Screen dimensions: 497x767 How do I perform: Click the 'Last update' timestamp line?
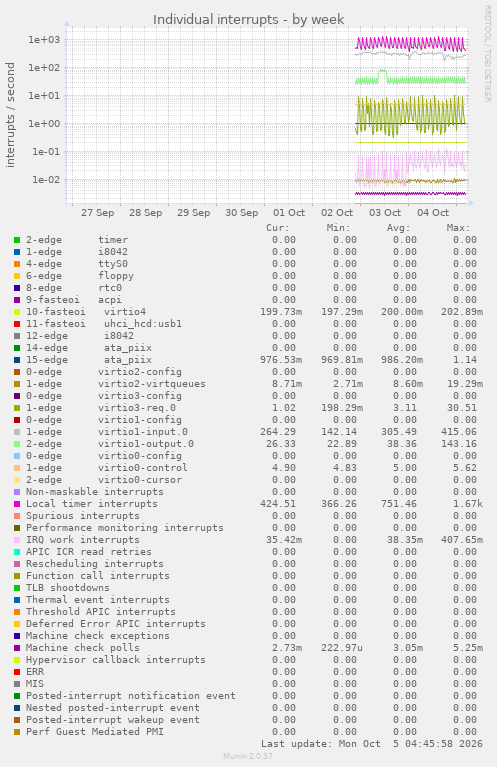(x=372, y=744)
